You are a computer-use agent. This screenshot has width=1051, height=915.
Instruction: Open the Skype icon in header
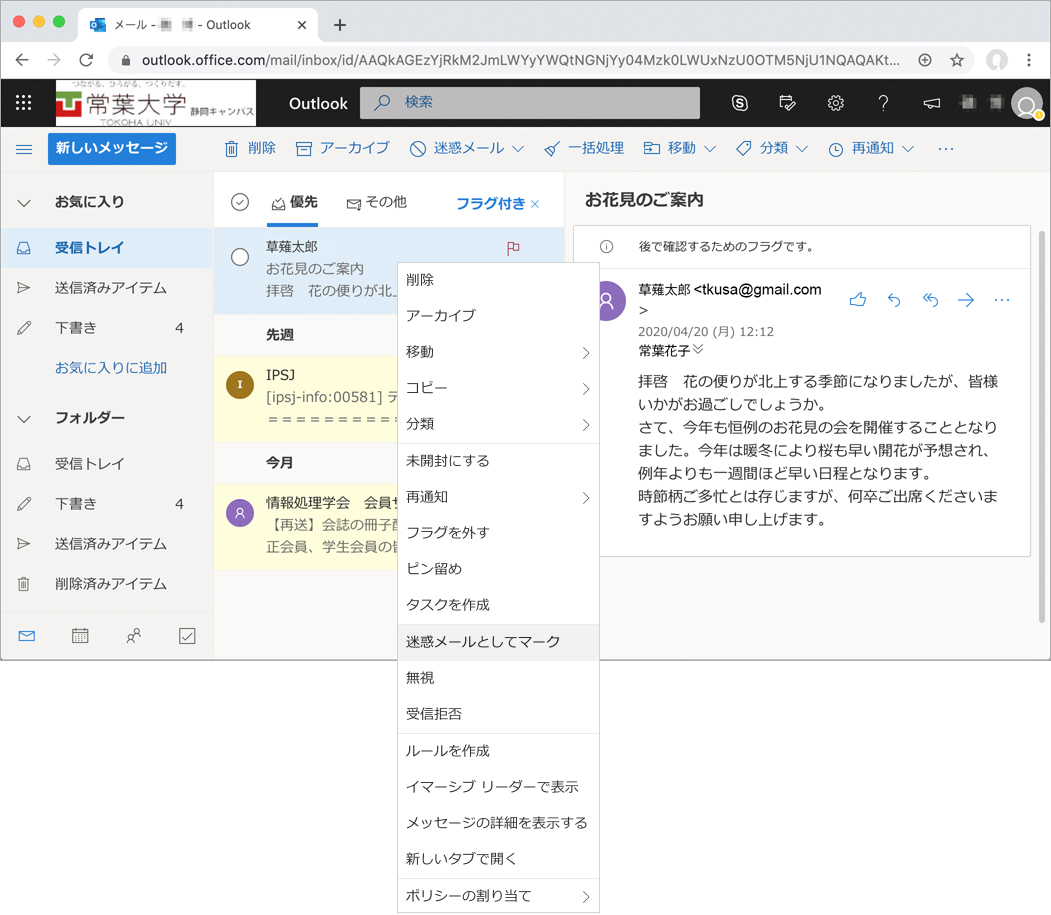tap(740, 103)
